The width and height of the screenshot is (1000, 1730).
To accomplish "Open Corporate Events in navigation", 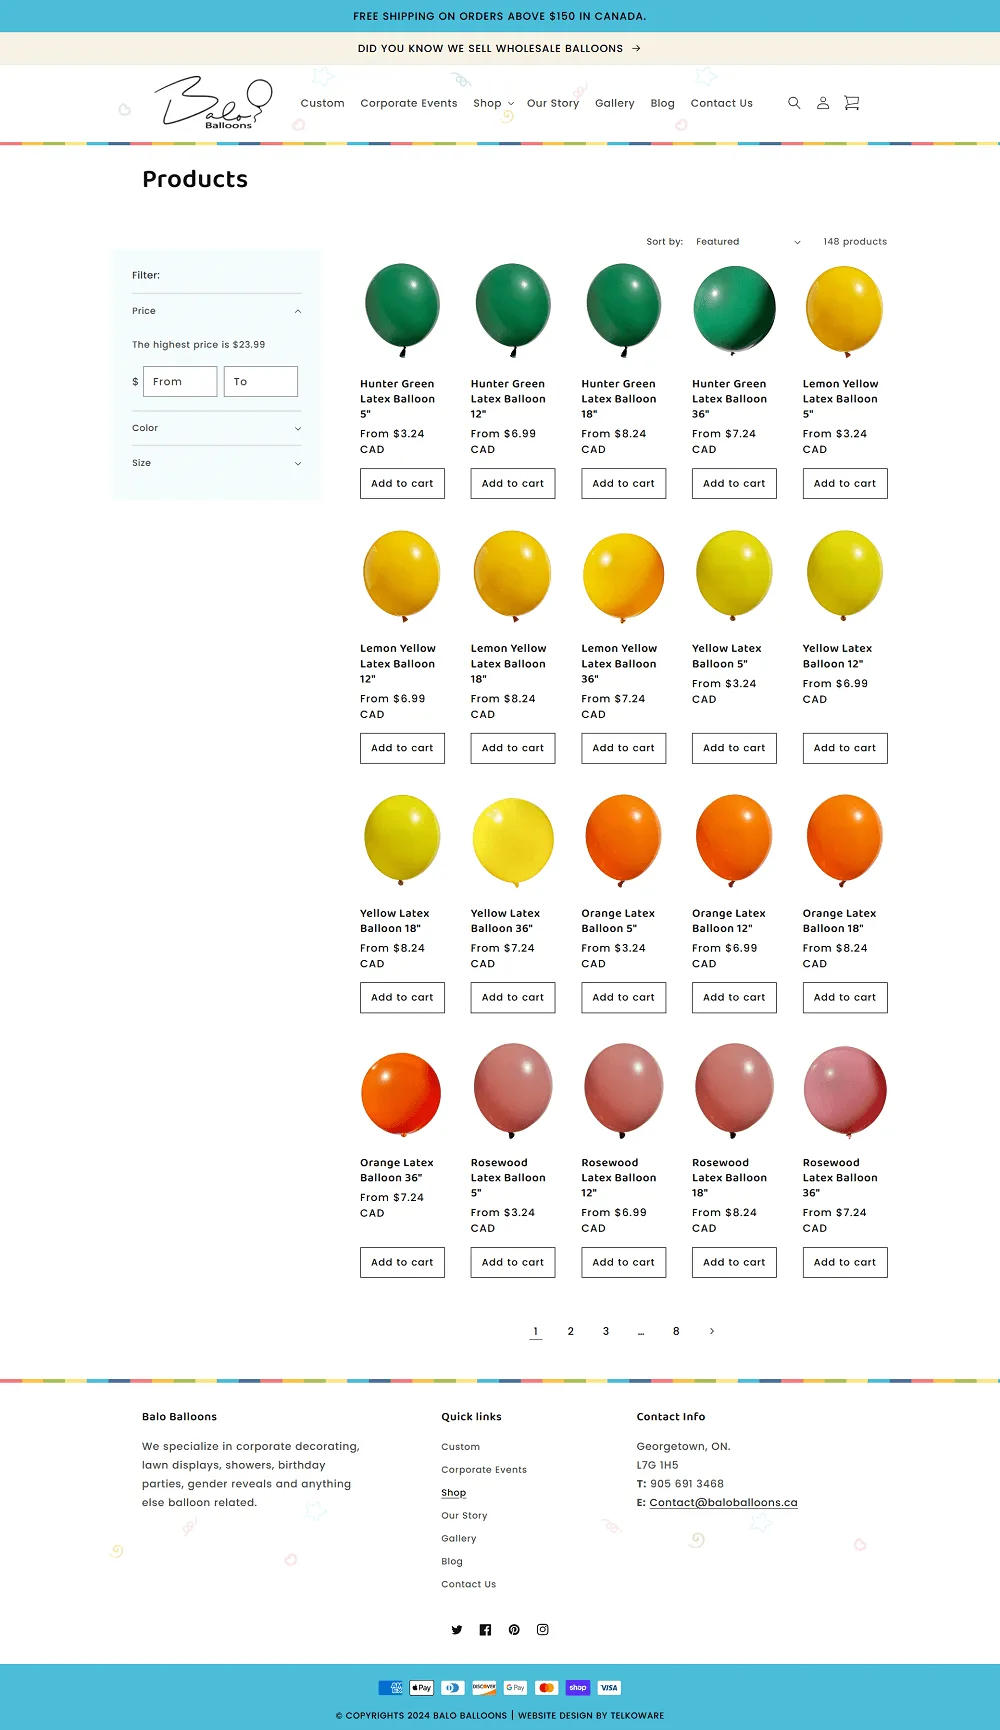I will coord(409,103).
